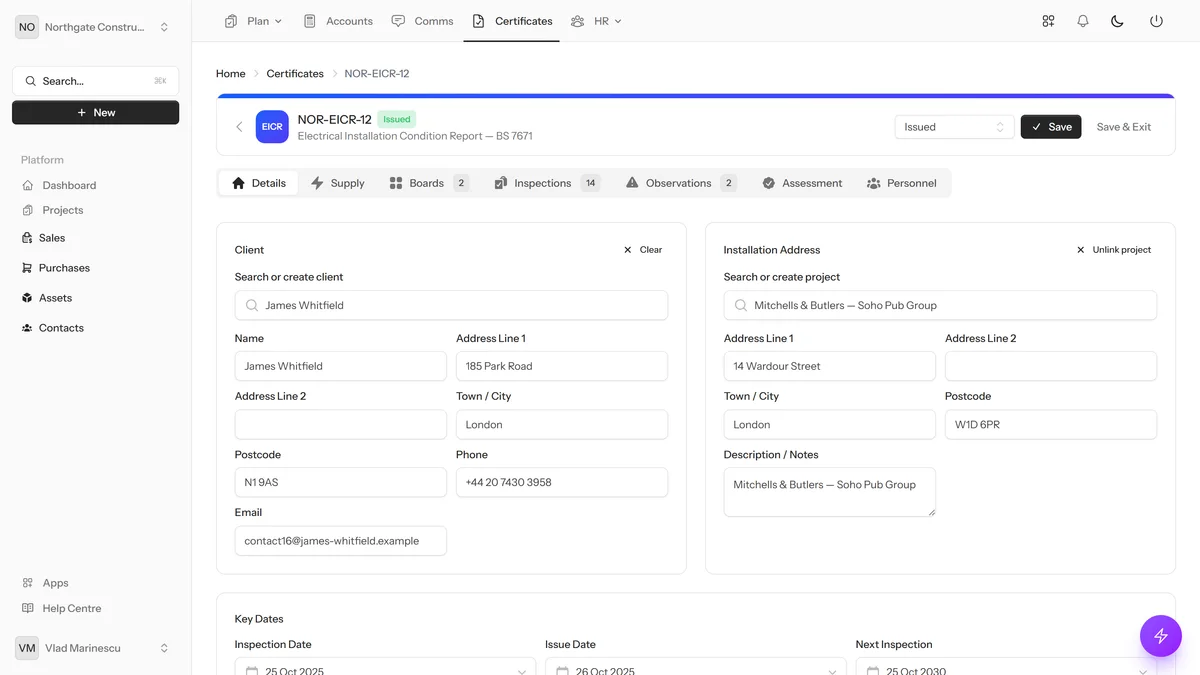This screenshot has width=1200, height=675.
Task: Click the Email field
Action: click(x=341, y=540)
